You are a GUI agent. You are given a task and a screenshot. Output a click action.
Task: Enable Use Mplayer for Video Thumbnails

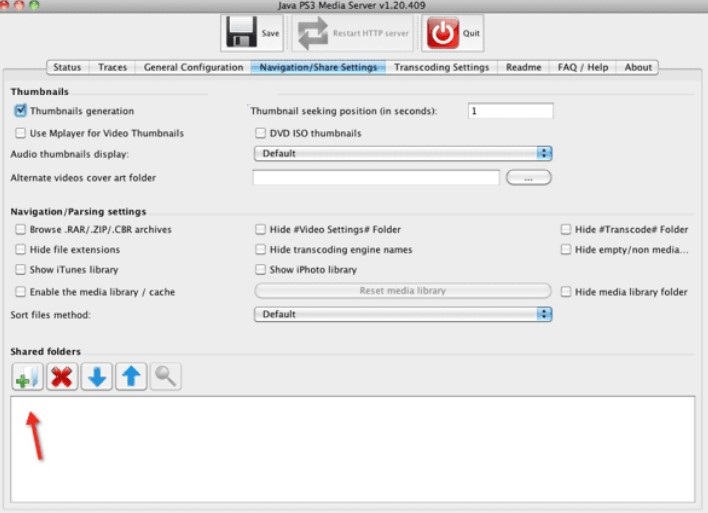pos(20,133)
